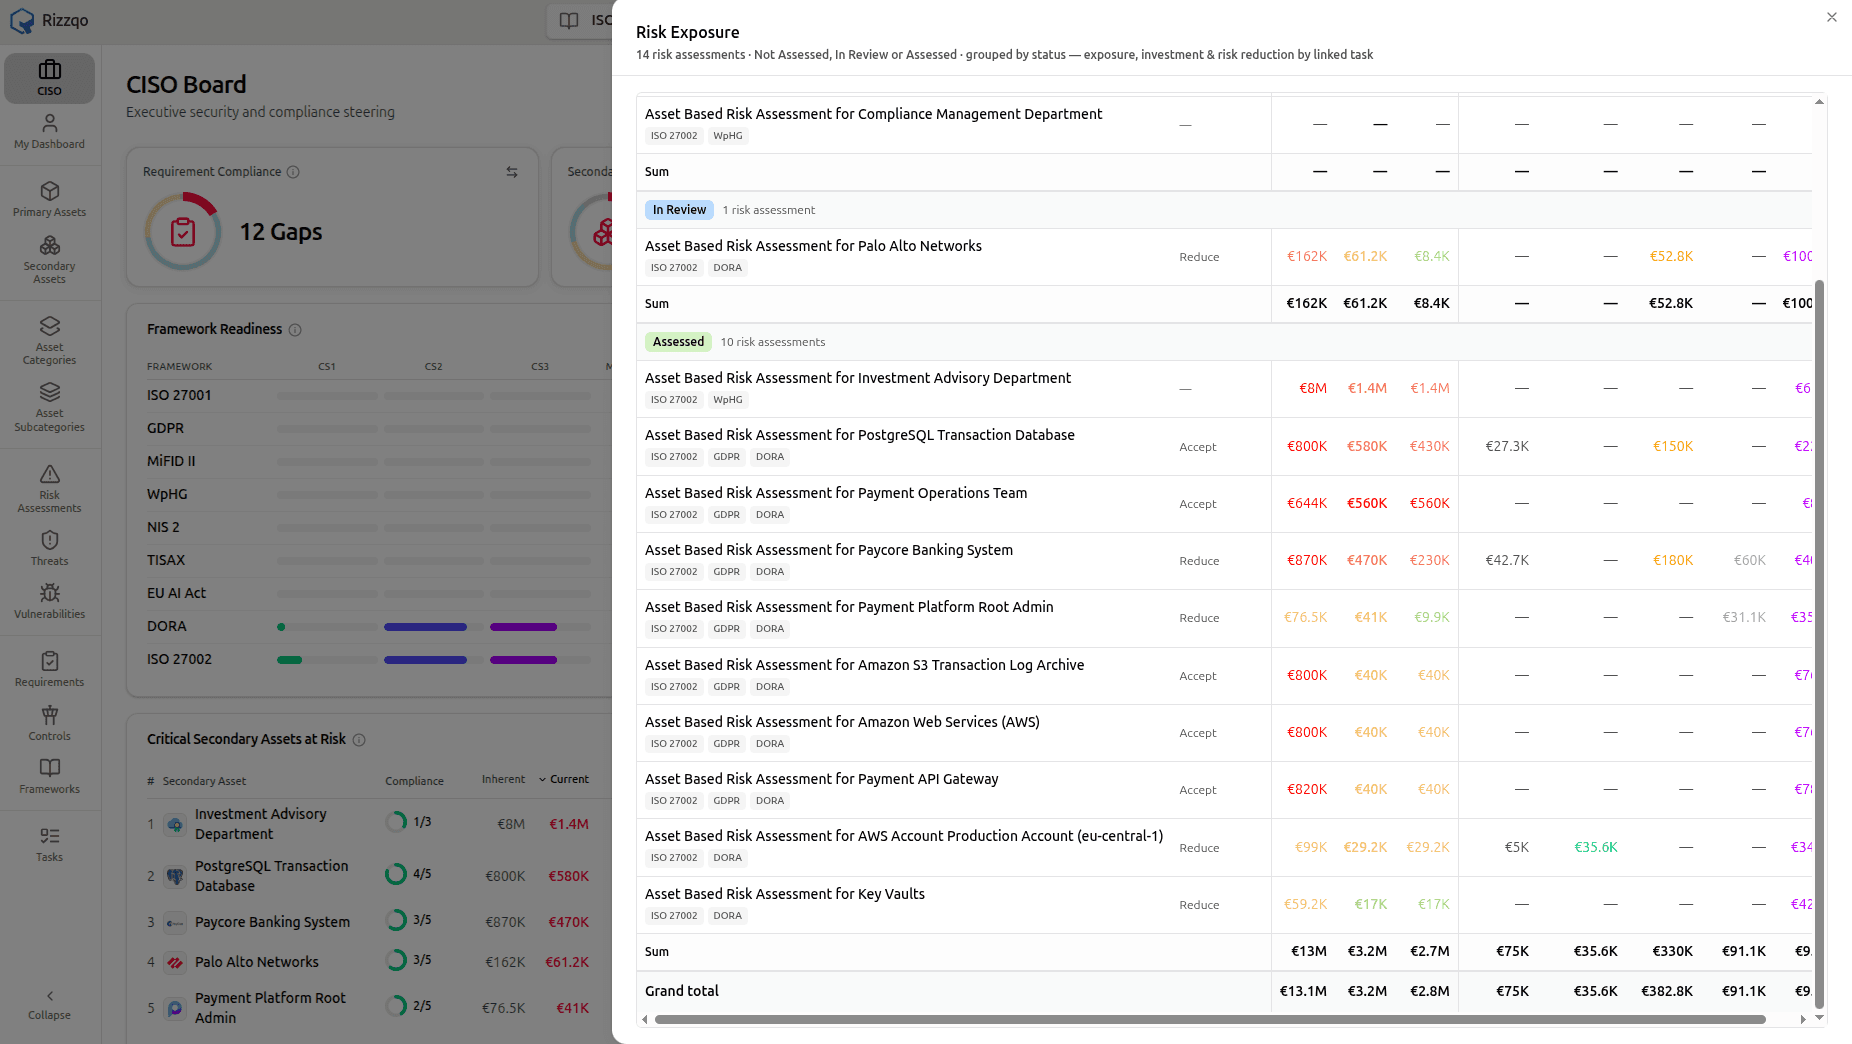The width and height of the screenshot is (1852, 1044).
Task: Open Paycore Banking System risk assessment
Action: click(x=828, y=550)
